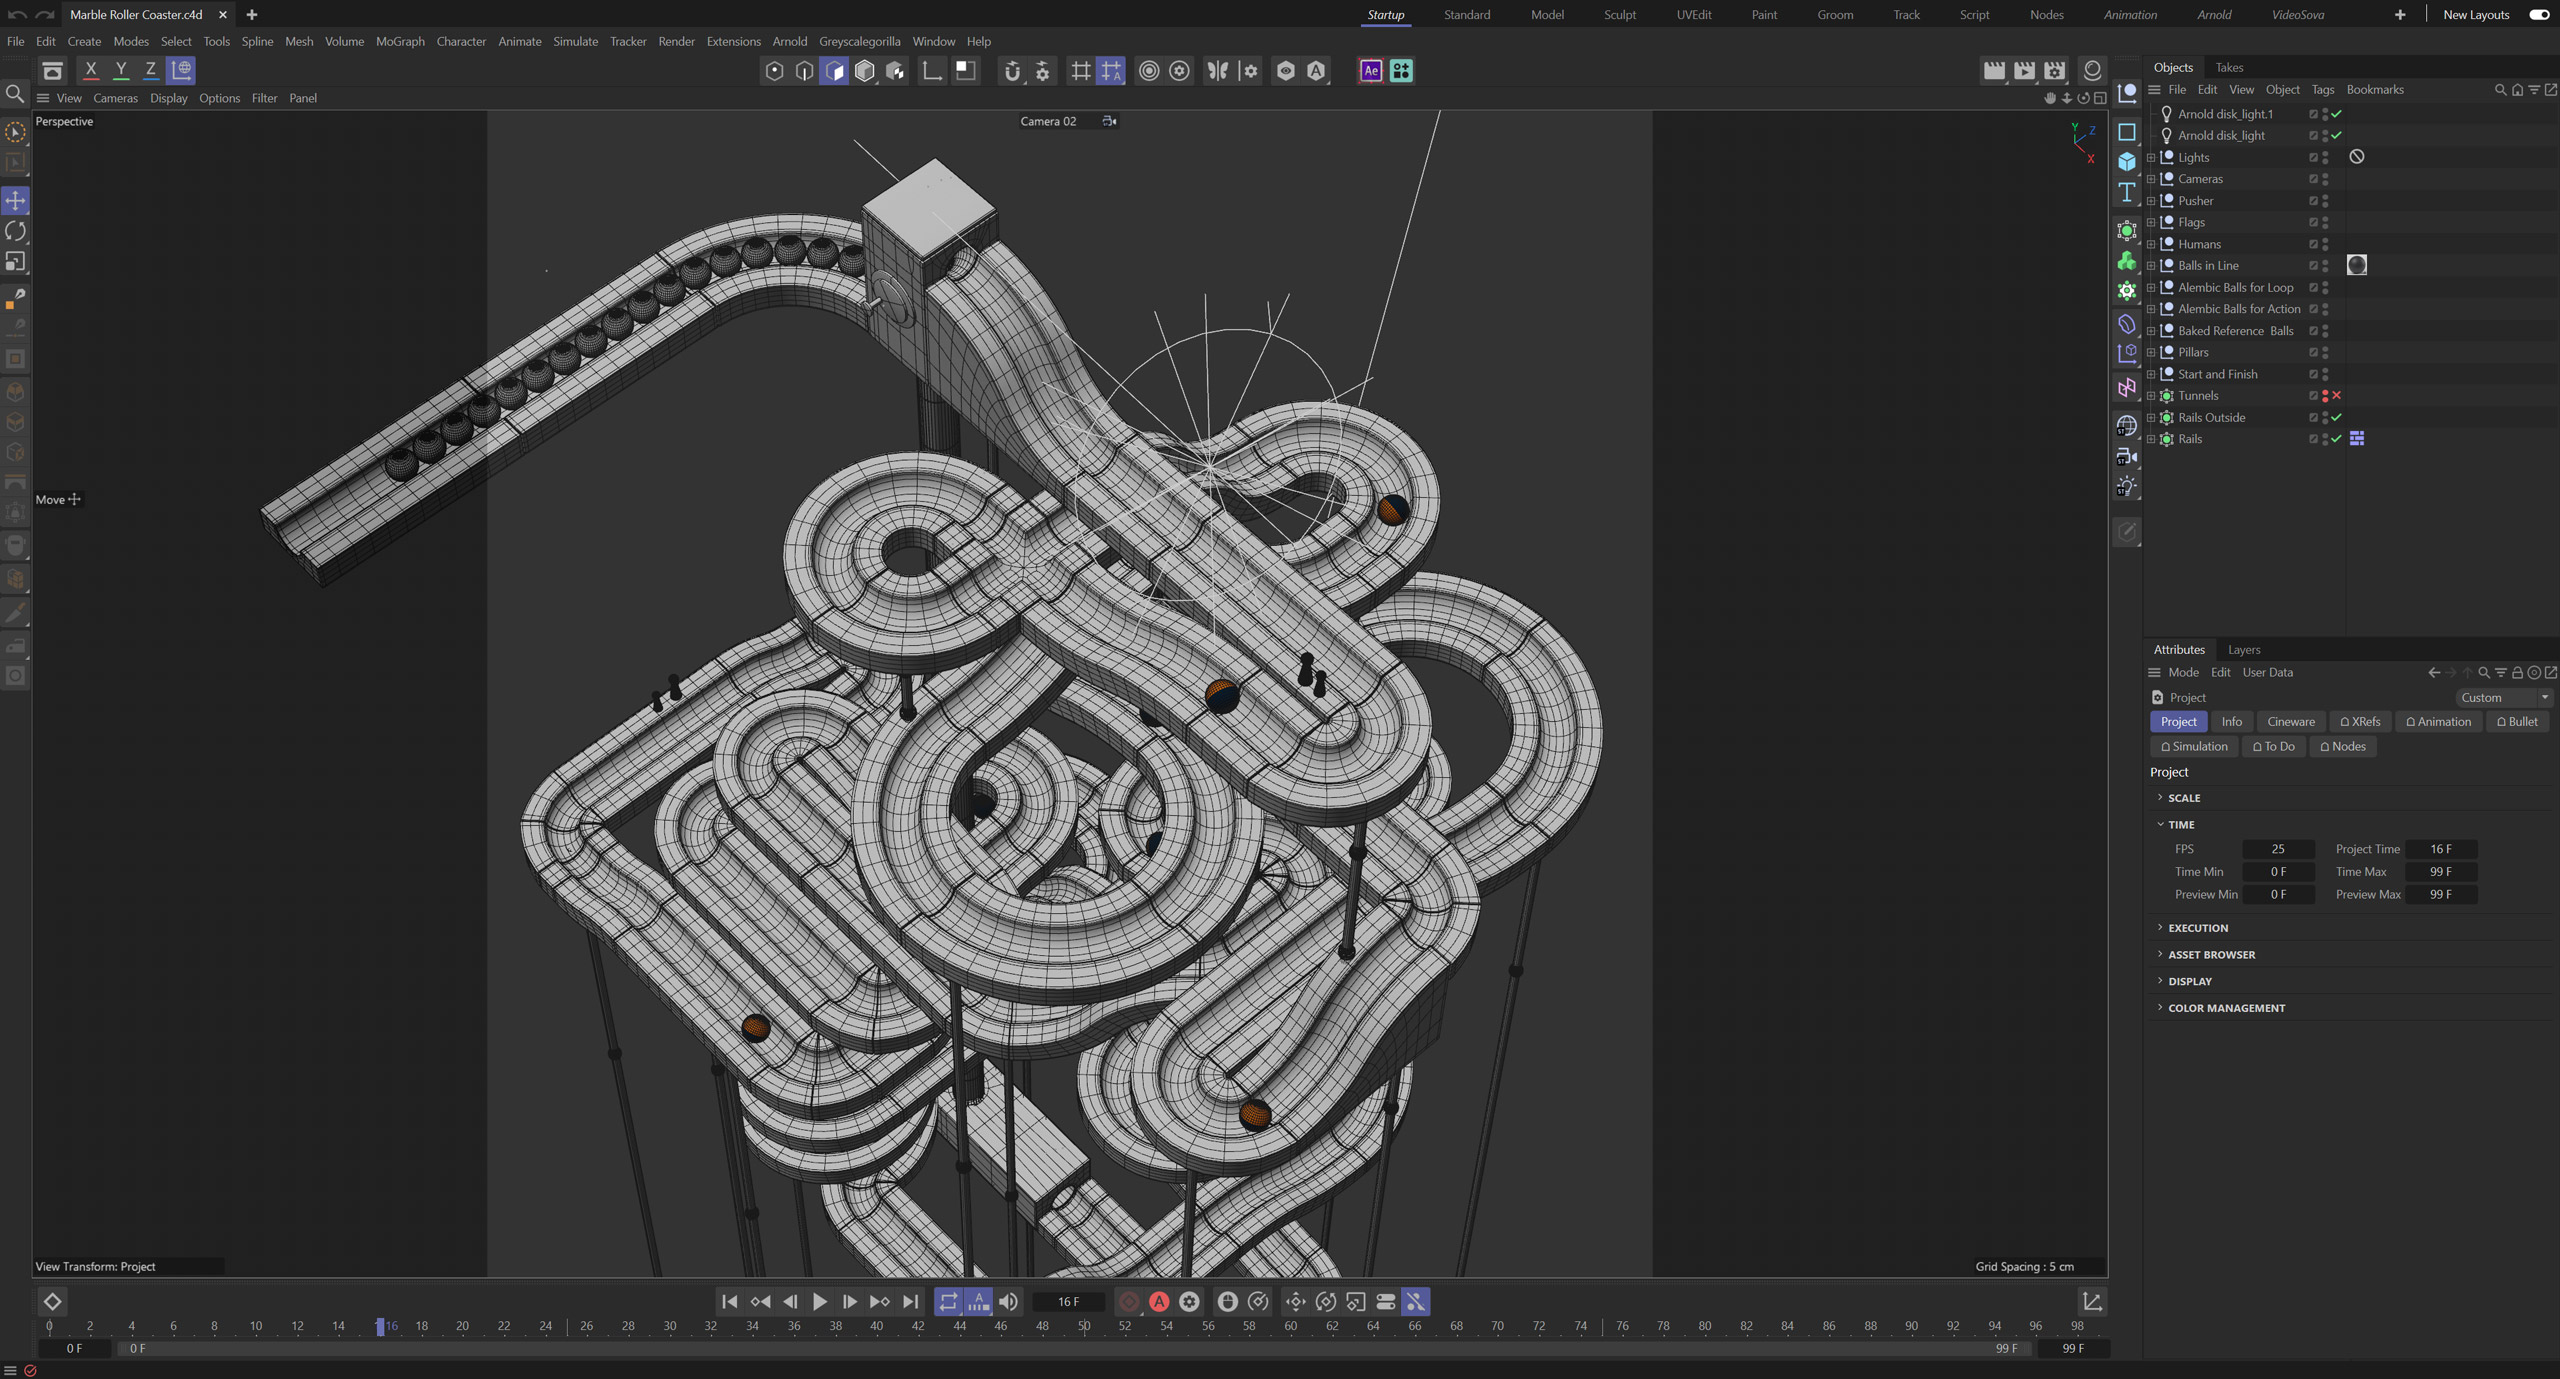Viewport: 2560px width, 1379px height.
Task: Toggle the Rails Outside green enable checkmark
Action: tap(2337, 417)
